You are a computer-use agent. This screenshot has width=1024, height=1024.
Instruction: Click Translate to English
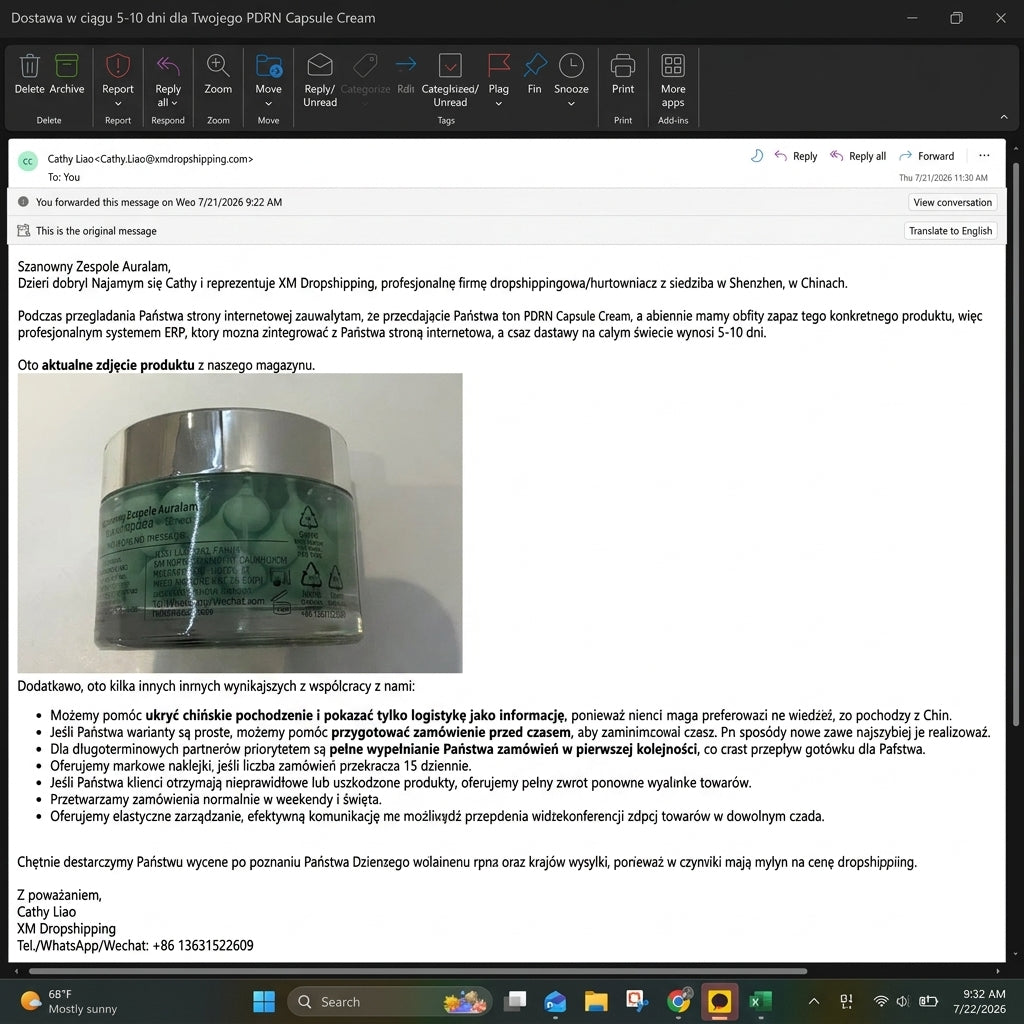pos(950,231)
